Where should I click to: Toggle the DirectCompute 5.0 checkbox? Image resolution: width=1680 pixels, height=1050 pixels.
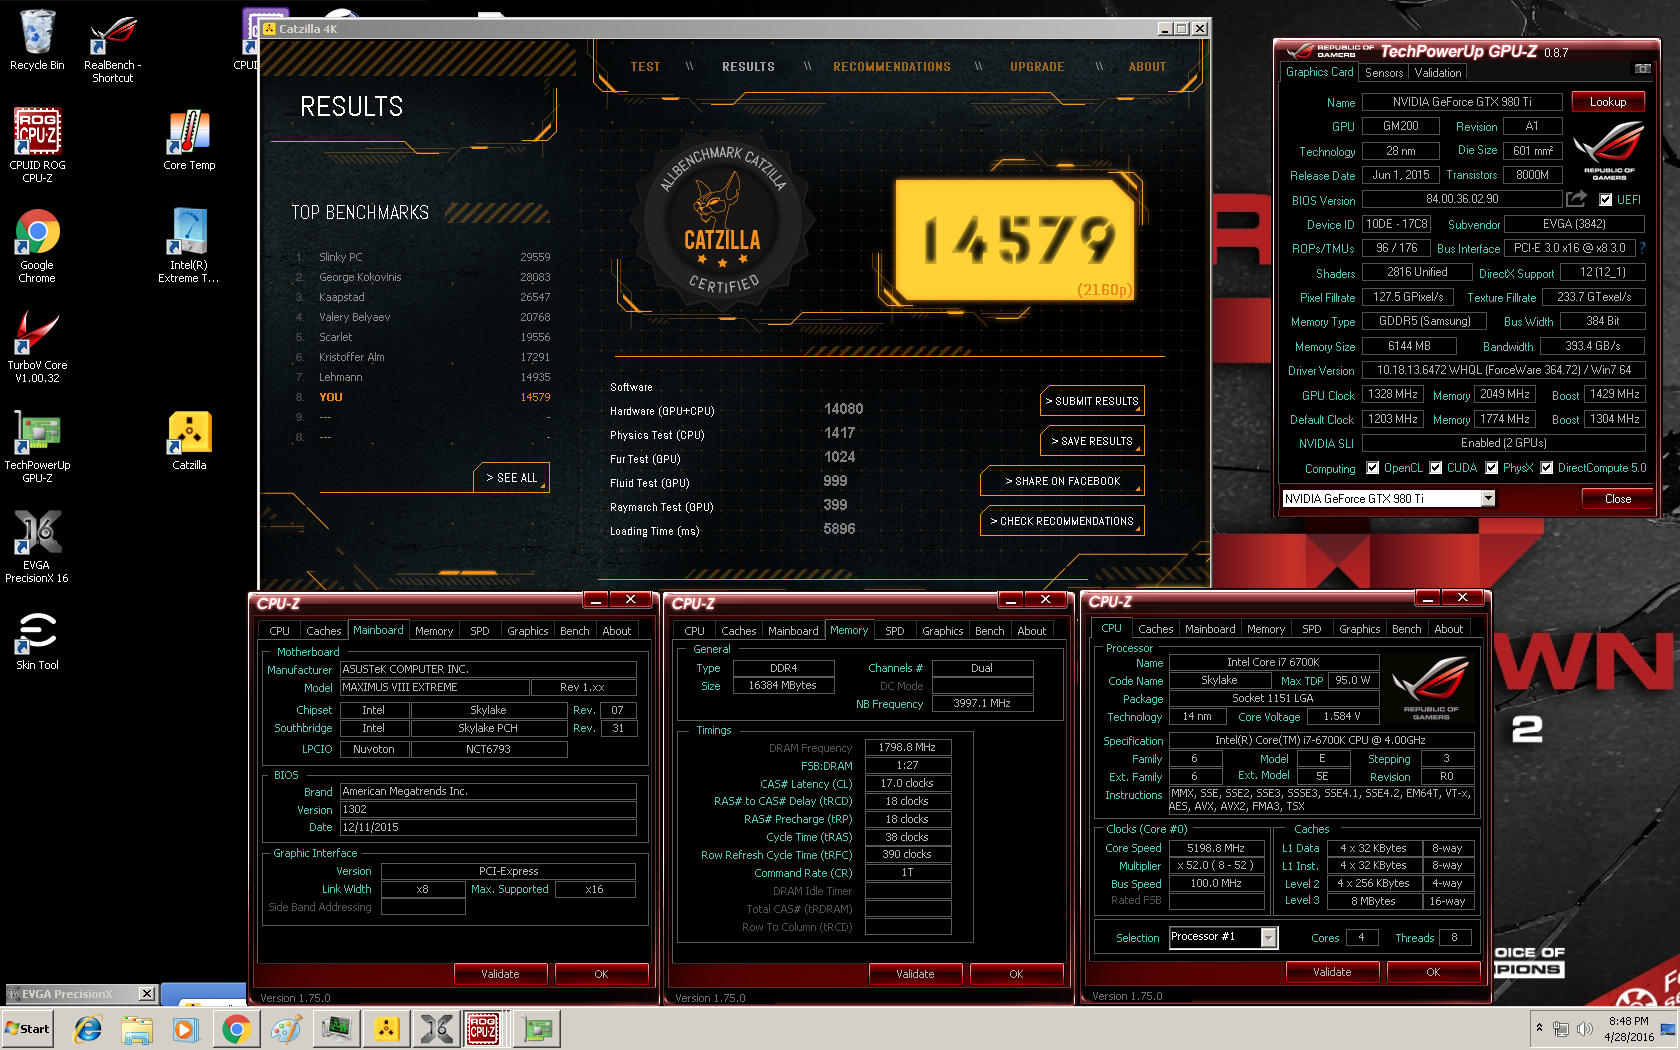pos(1547,468)
